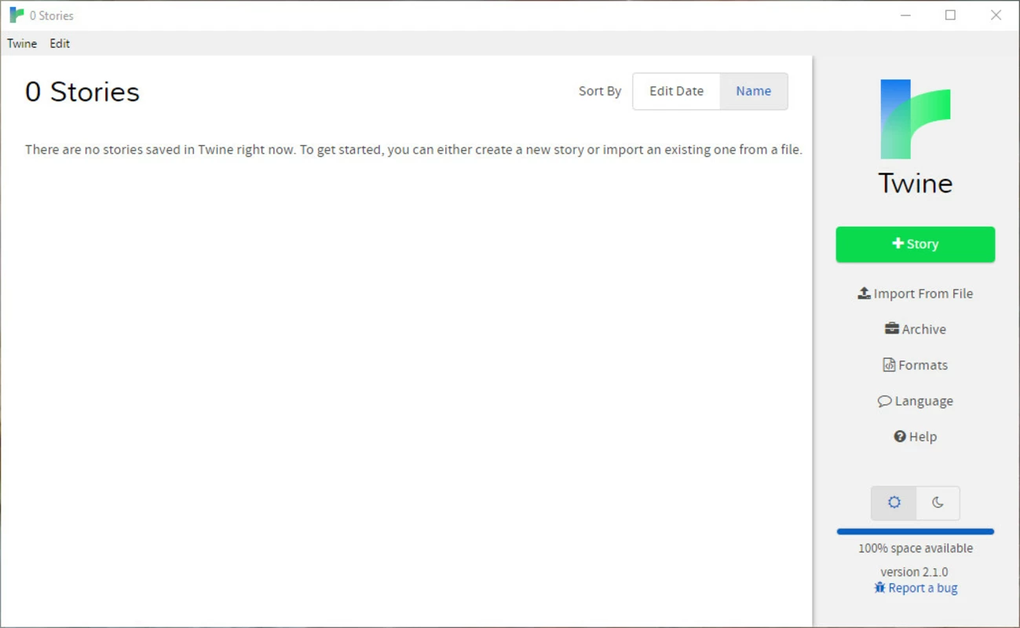This screenshot has height=628, width=1020.
Task: Click the '0 Stories' heading
Action: click(x=82, y=92)
